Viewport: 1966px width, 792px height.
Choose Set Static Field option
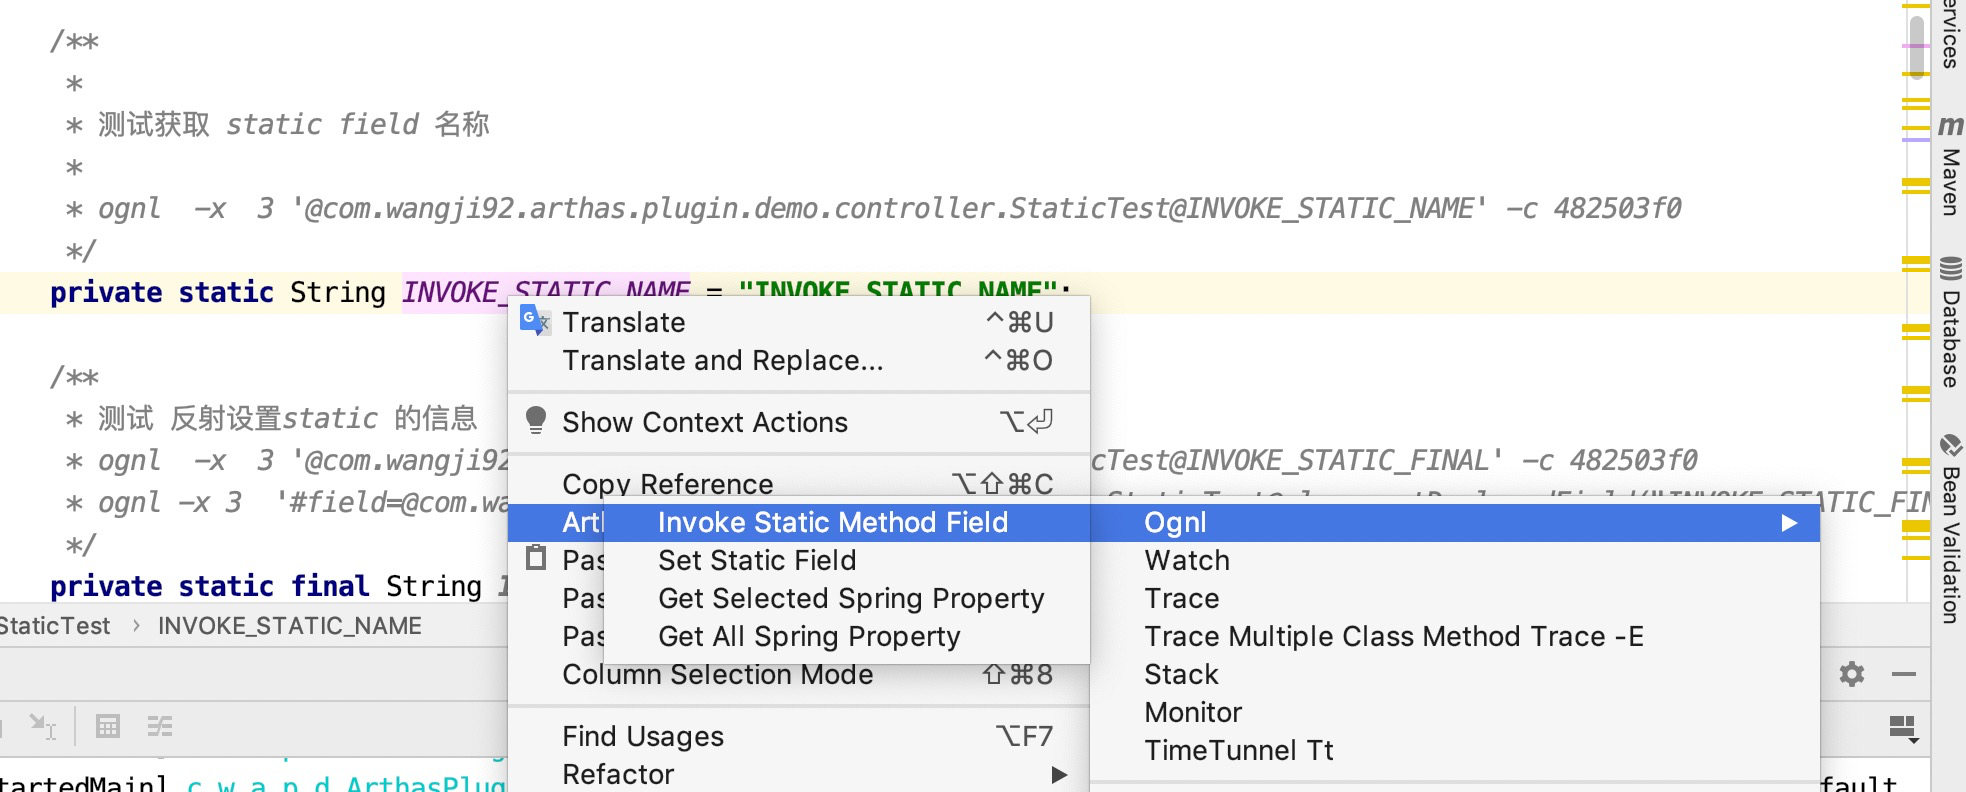[x=757, y=560]
